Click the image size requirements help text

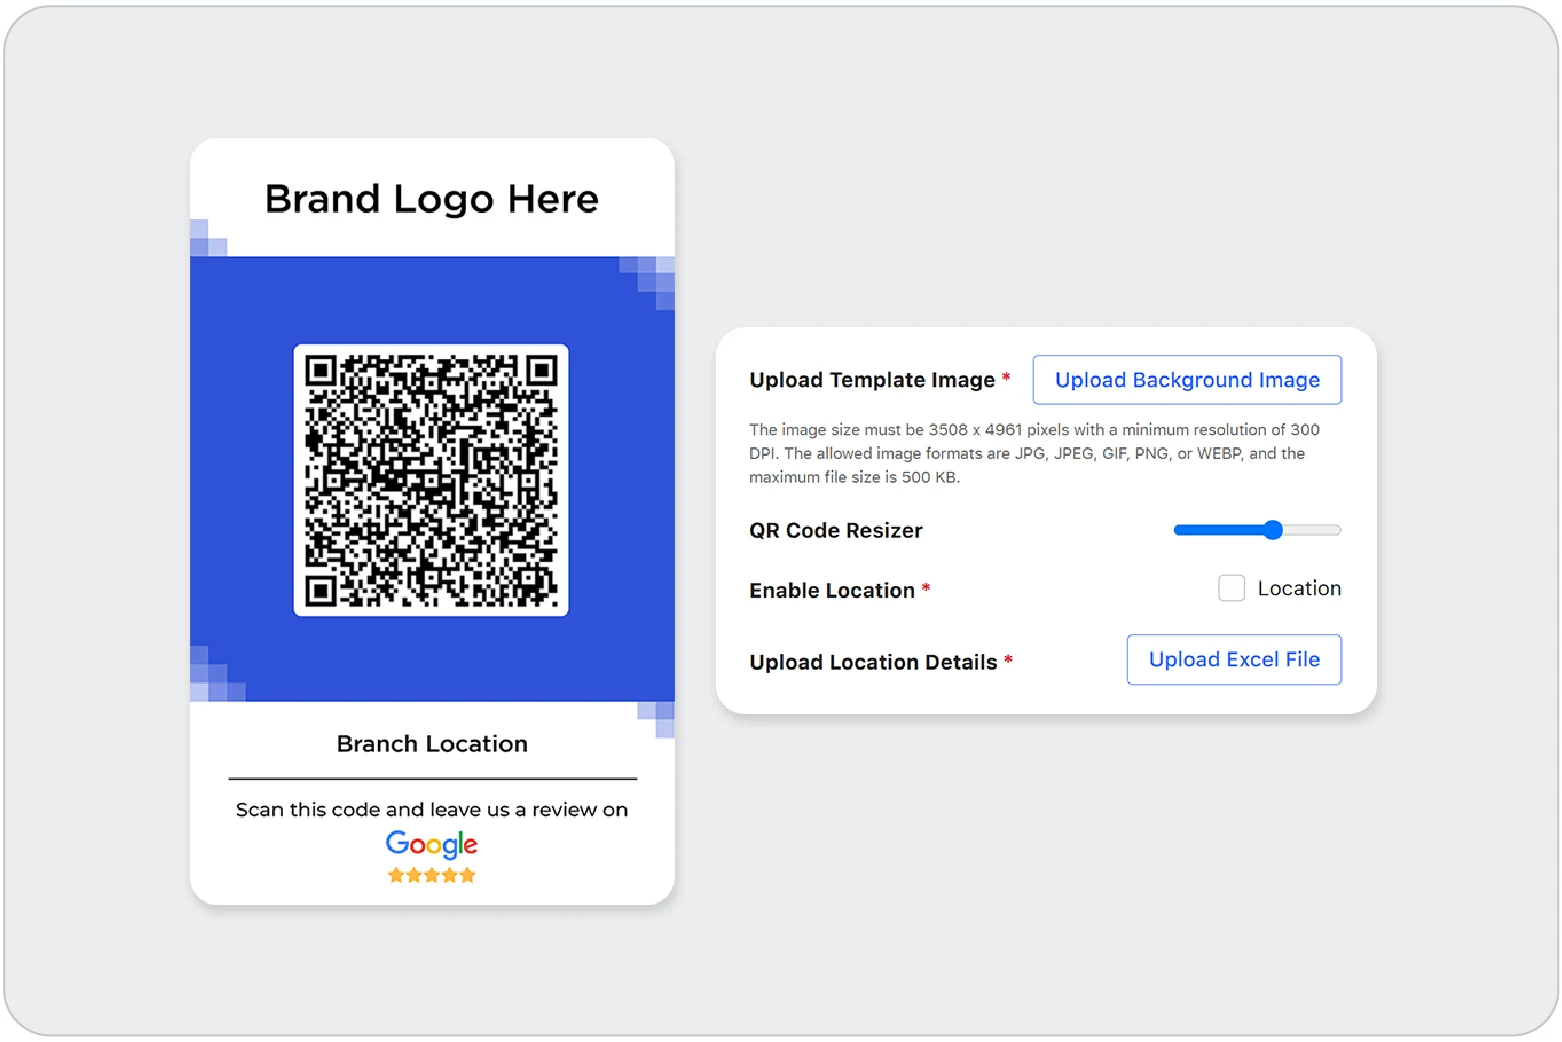click(1033, 453)
